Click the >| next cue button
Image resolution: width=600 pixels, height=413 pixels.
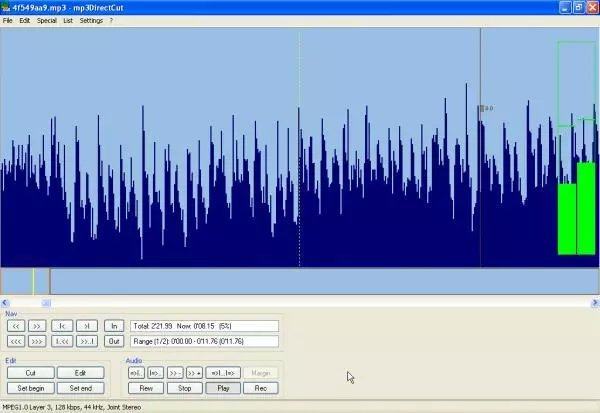point(87,326)
